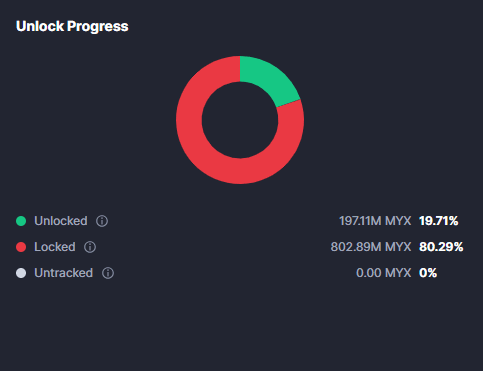Click the bottom of the red donut ring
Screen dimensions: 483x371
[240, 171]
